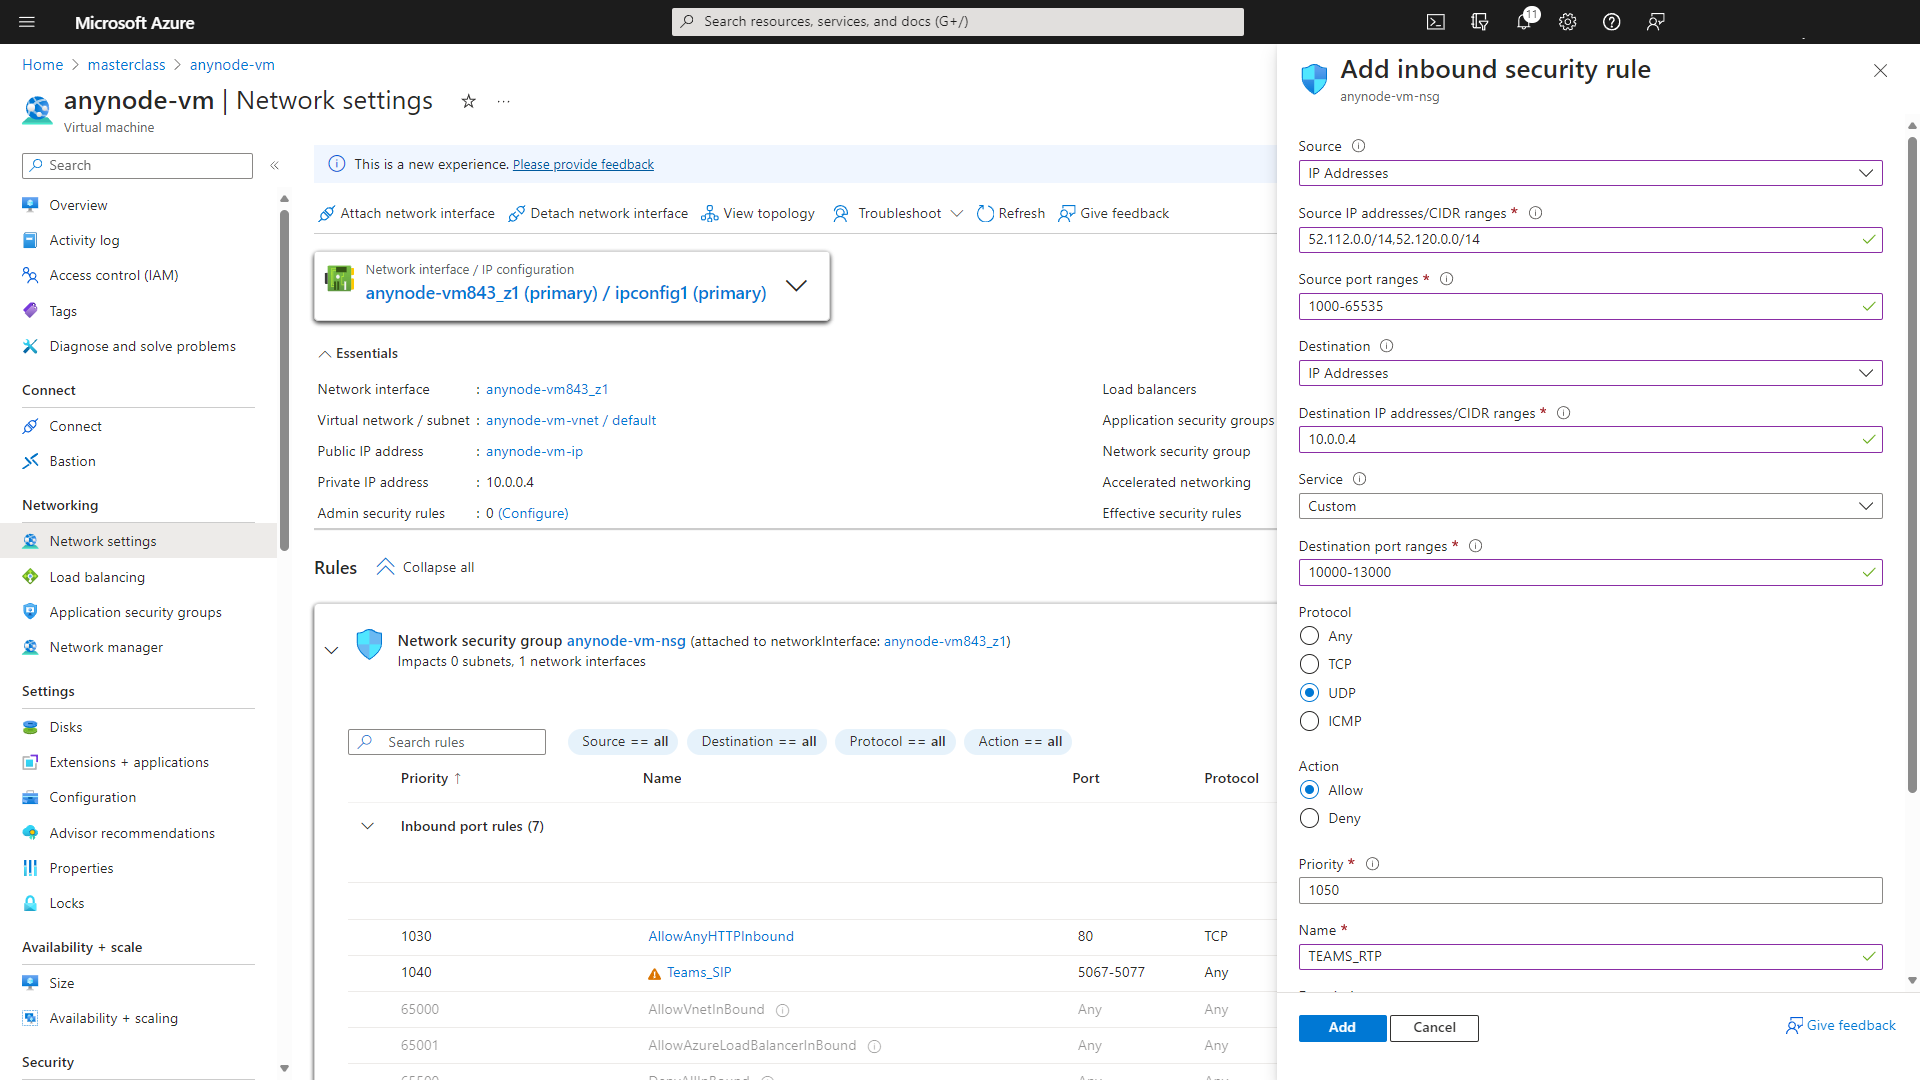Click Add button to save rule

pos(1341,1026)
